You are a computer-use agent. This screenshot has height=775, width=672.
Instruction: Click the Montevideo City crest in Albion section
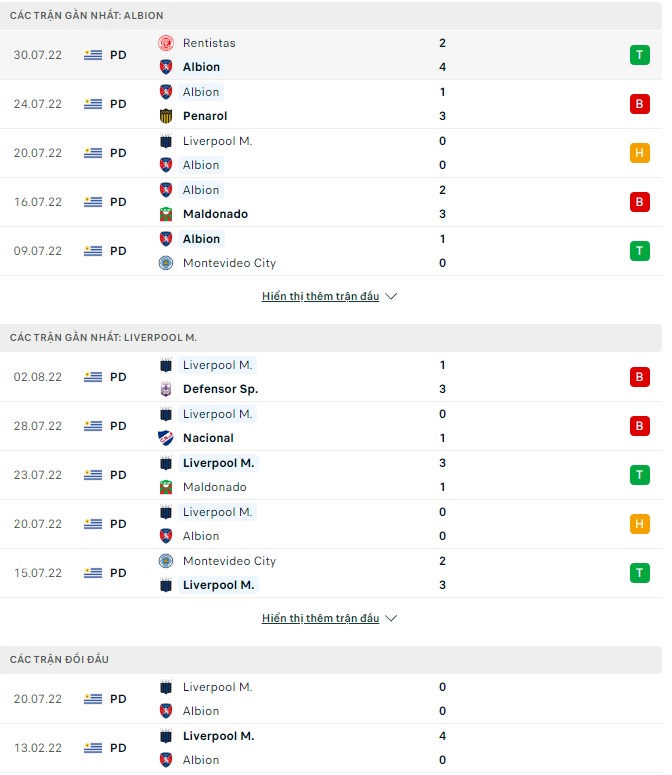coord(166,263)
